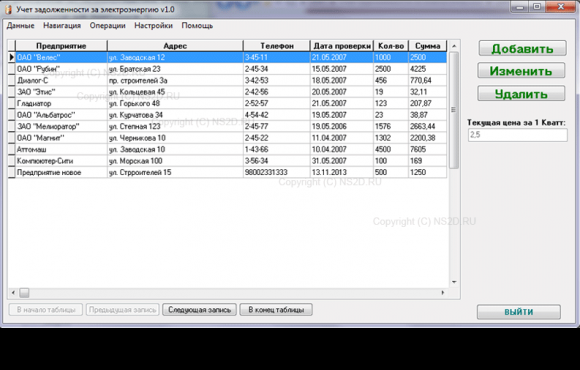Click scroll-up arrow of vertical scrollbar
The height and width of the screenshot is (370, 580).
(x=454, y=46)
